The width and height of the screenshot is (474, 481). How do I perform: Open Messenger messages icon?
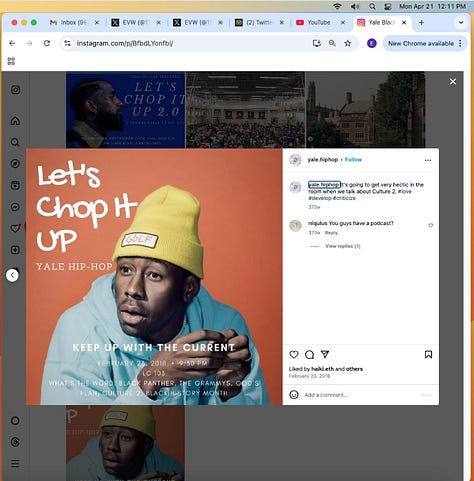pyautogui.click(x=15, y=207)
